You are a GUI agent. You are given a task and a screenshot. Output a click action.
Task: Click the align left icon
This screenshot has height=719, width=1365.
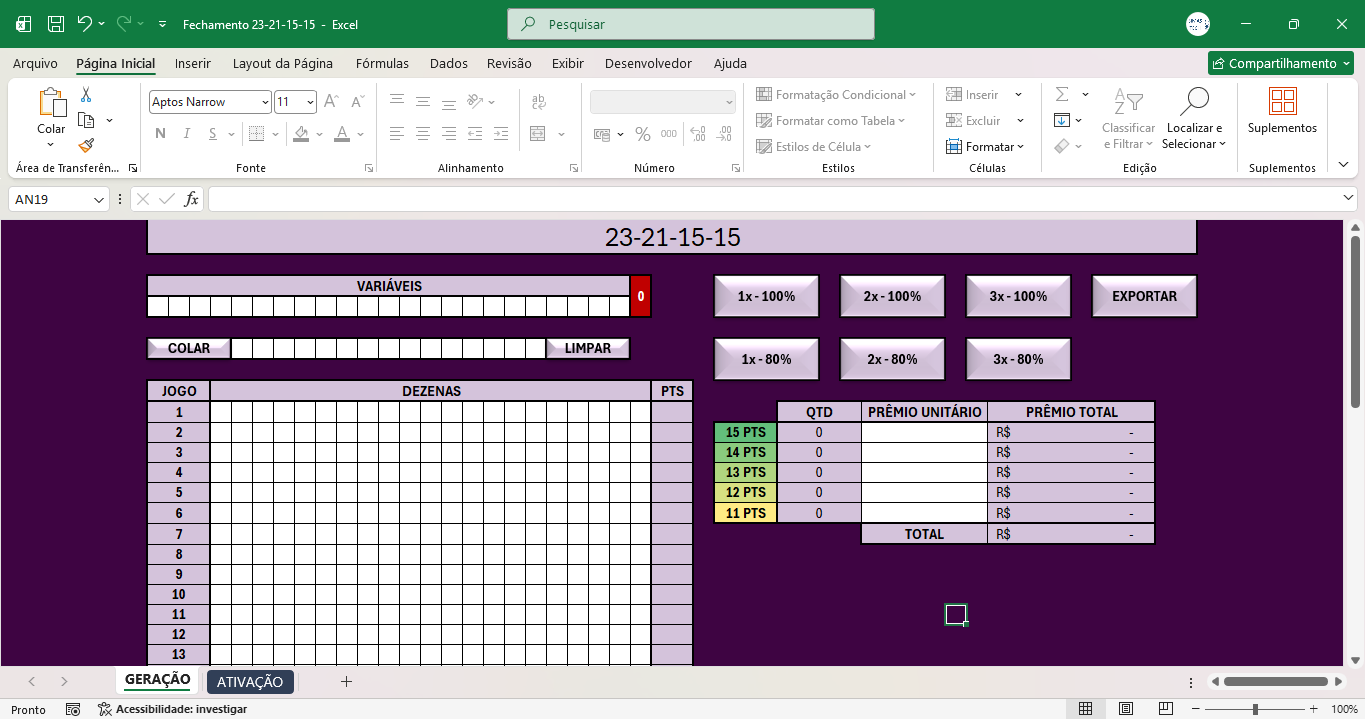point(397,134)
